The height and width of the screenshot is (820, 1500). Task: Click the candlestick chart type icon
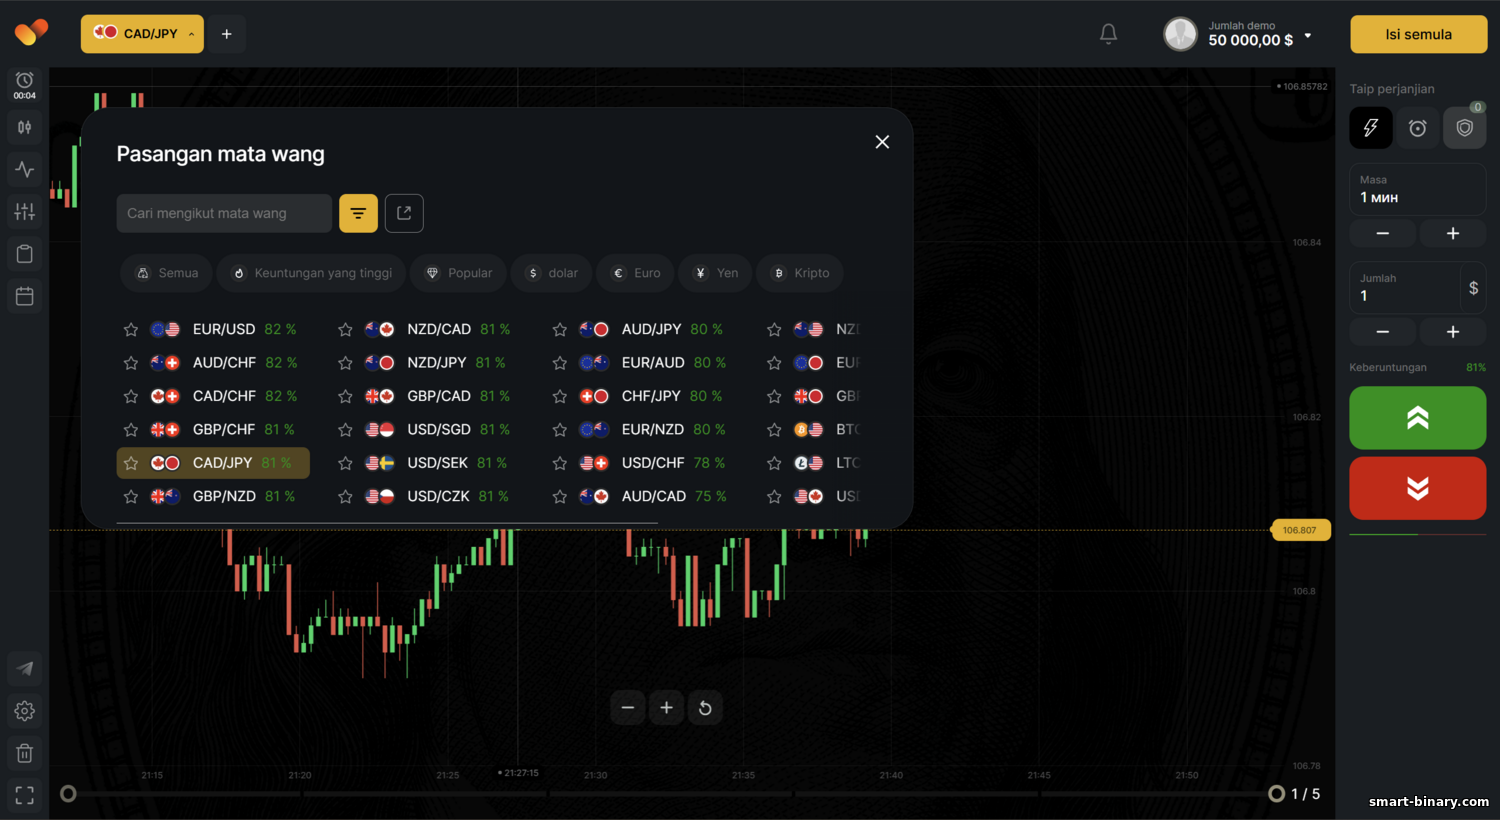tap(25, 127)
